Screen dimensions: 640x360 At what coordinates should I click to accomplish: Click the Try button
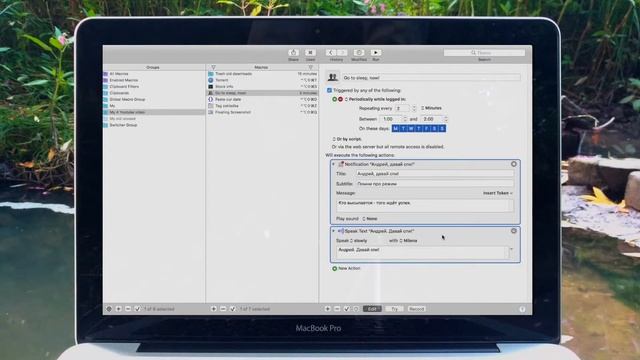[394, 309]
